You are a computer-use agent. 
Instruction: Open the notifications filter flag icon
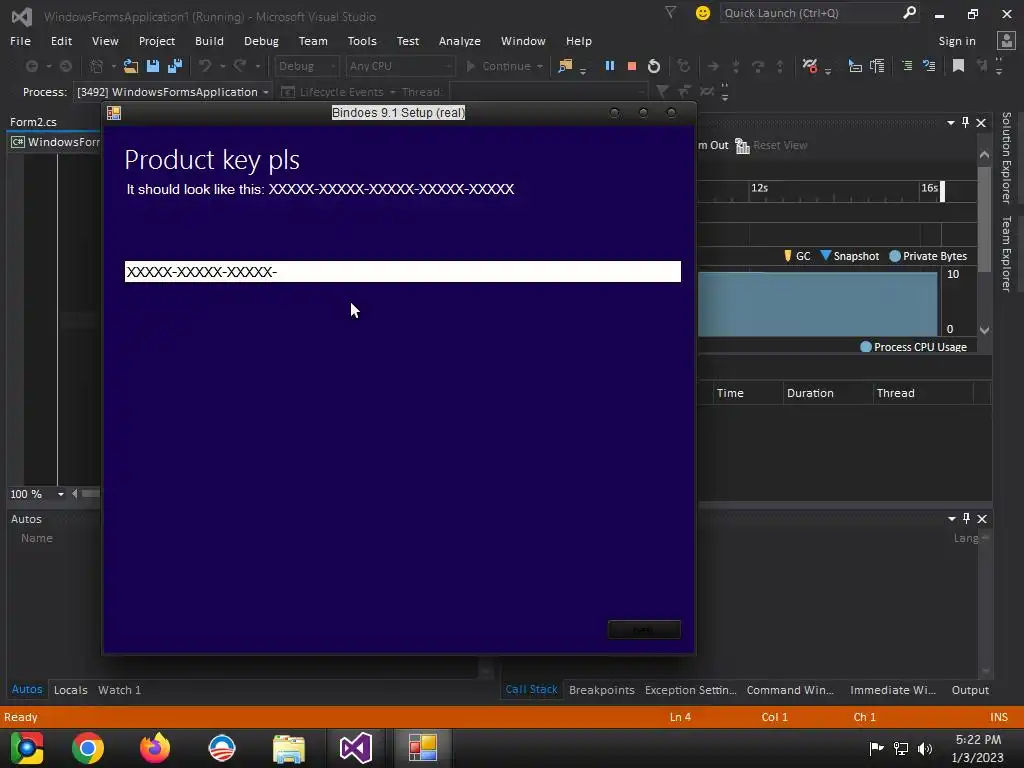coord(670,12)
